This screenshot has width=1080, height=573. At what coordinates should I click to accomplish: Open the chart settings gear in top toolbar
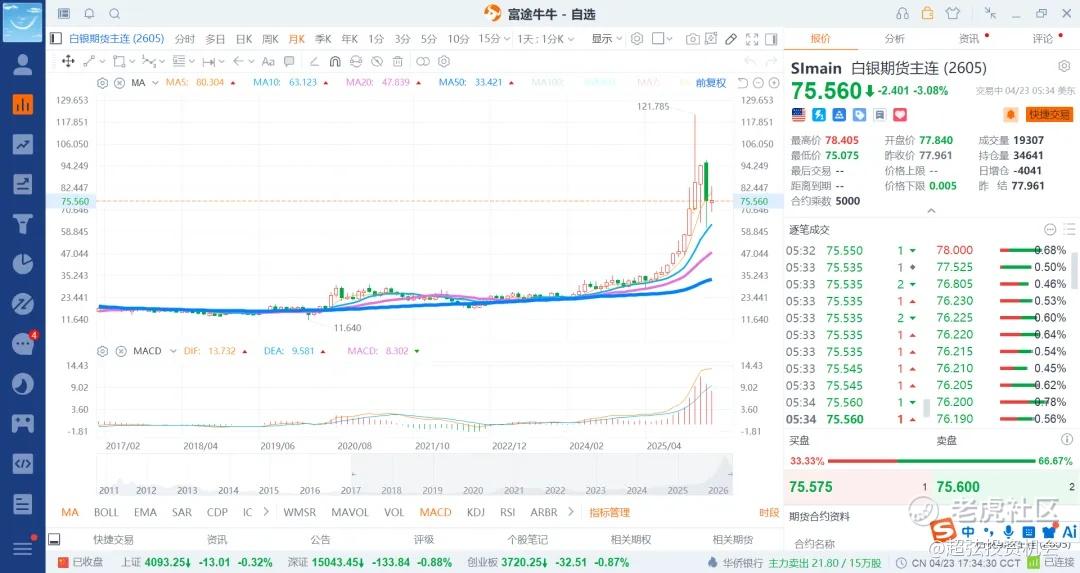pyautogui.click(x=637, y=39)
